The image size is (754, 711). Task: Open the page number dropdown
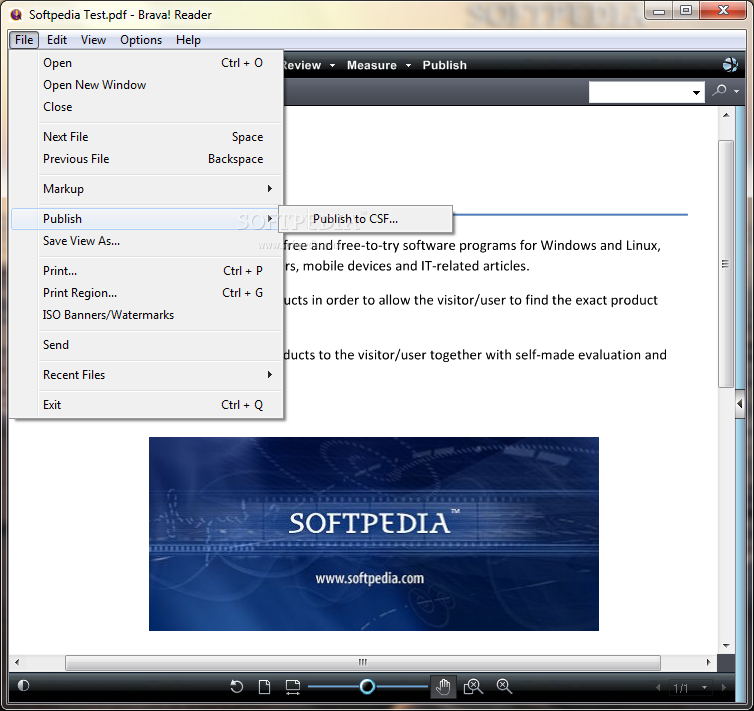click(x=704, y=688)
